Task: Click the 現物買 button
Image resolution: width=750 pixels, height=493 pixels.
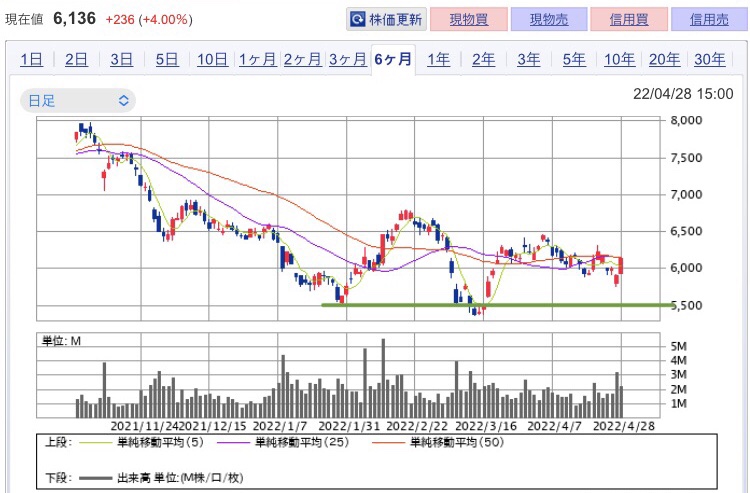Action: [x=469, y=20]
